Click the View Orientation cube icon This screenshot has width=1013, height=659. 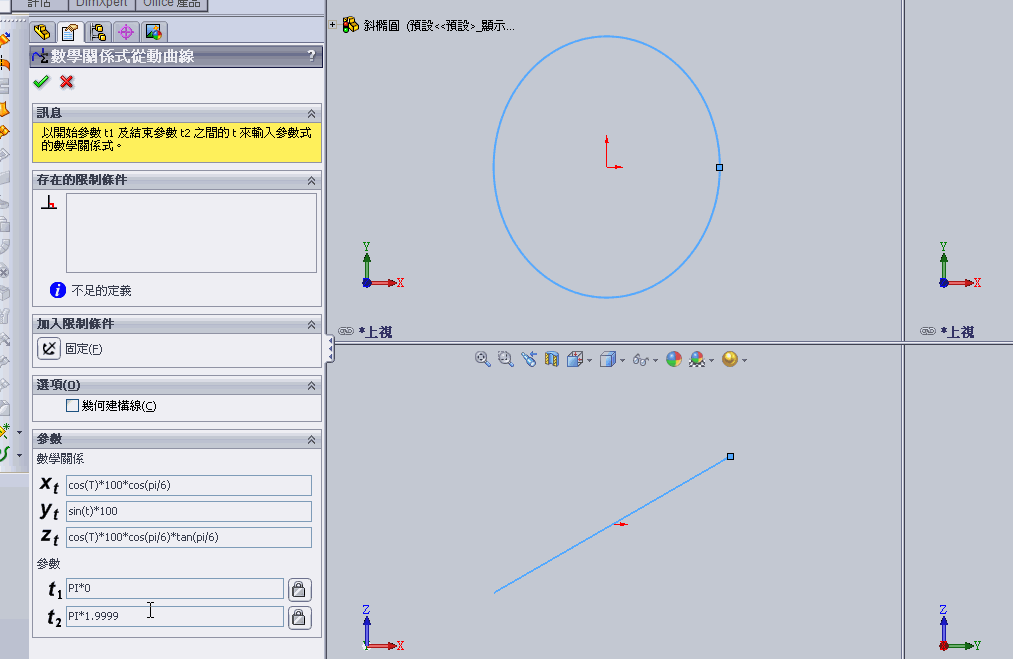574,359
